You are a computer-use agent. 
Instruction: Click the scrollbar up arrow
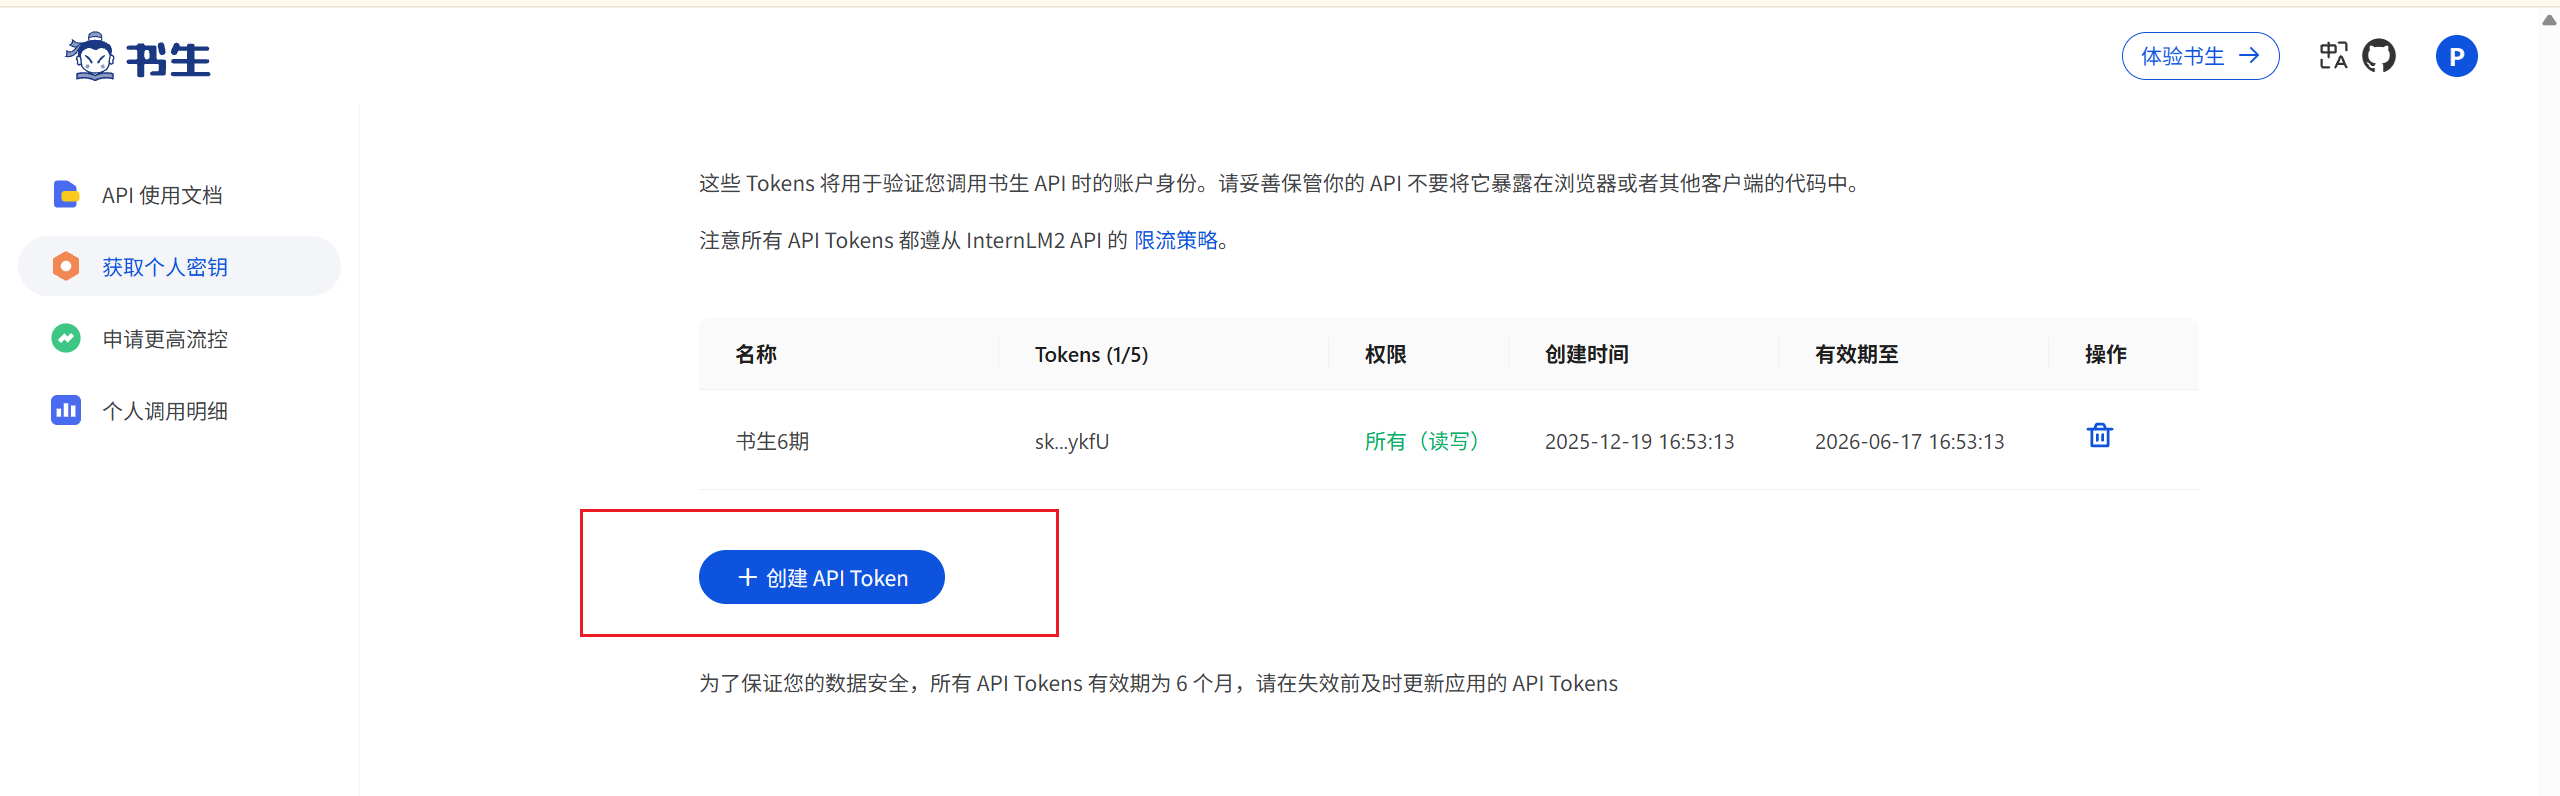(x=2549, y=20)
